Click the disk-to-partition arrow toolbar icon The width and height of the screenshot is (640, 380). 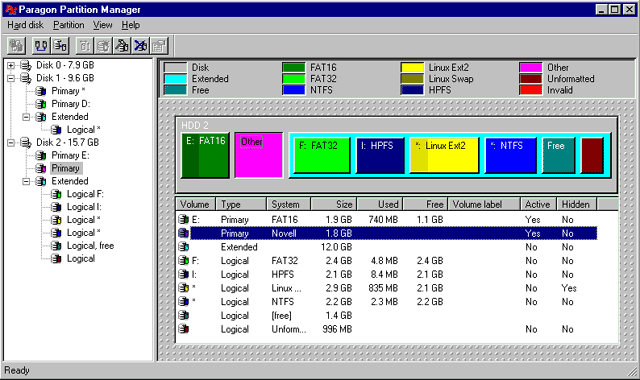tap(60, 45)
